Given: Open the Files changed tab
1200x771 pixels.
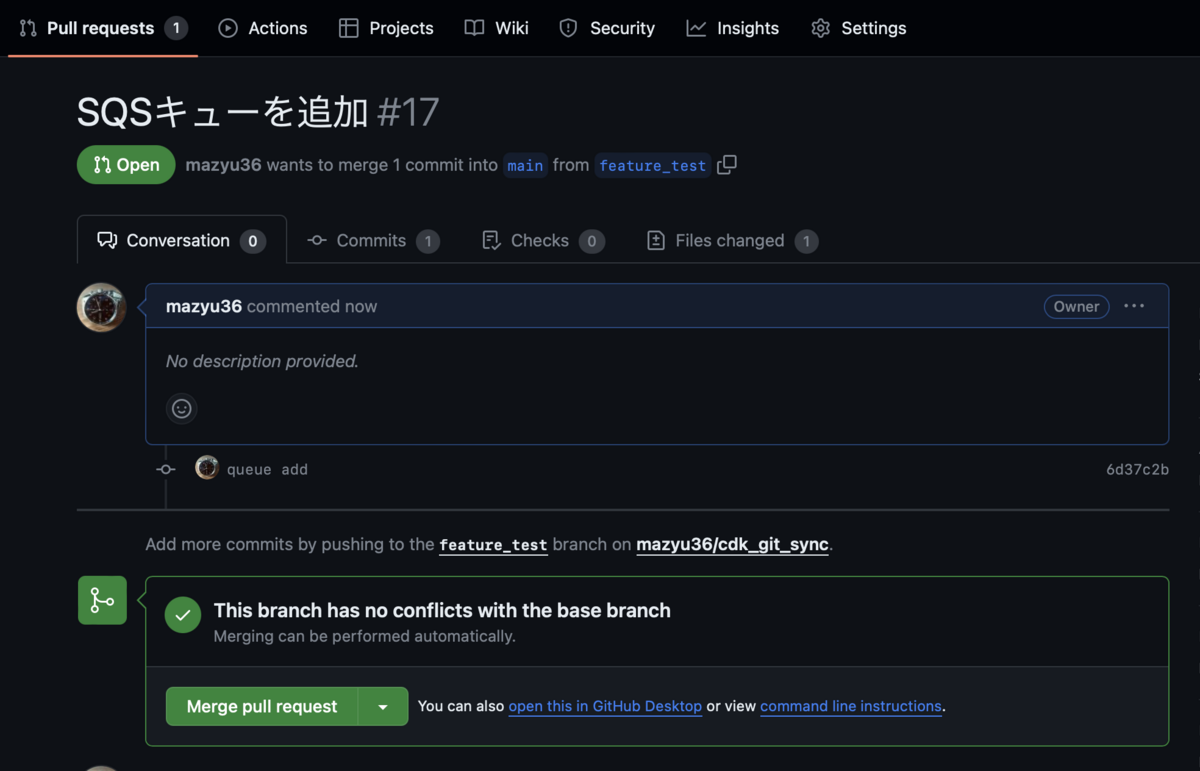Looking at the screenshot, I should point(731,240).
